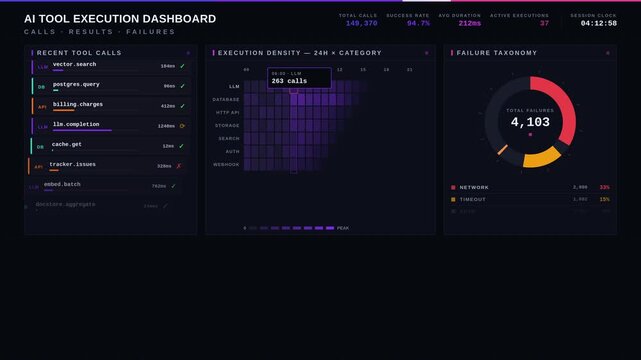This screenshot has height=360, width=641.
Task: Click the 263 calls tooltip
Action: point(299,78)
